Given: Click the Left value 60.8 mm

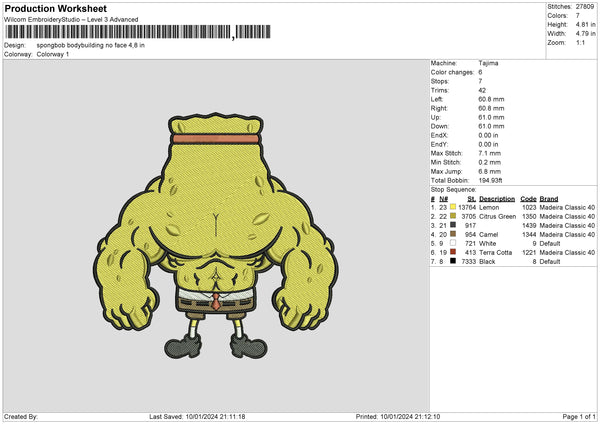Looking at the screenshot, I should (491, 99).
